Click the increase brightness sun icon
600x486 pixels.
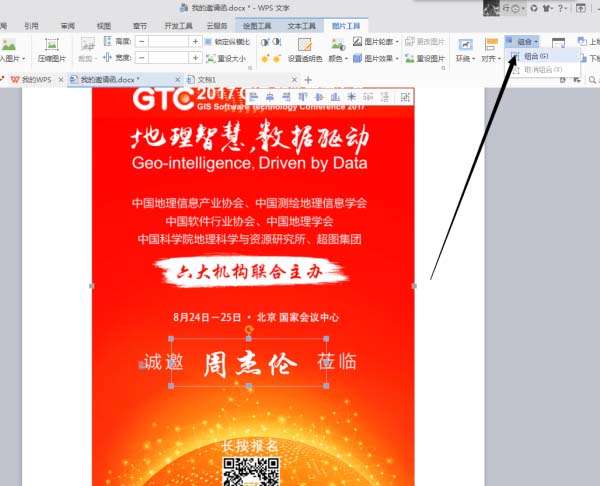pos(265,59)
